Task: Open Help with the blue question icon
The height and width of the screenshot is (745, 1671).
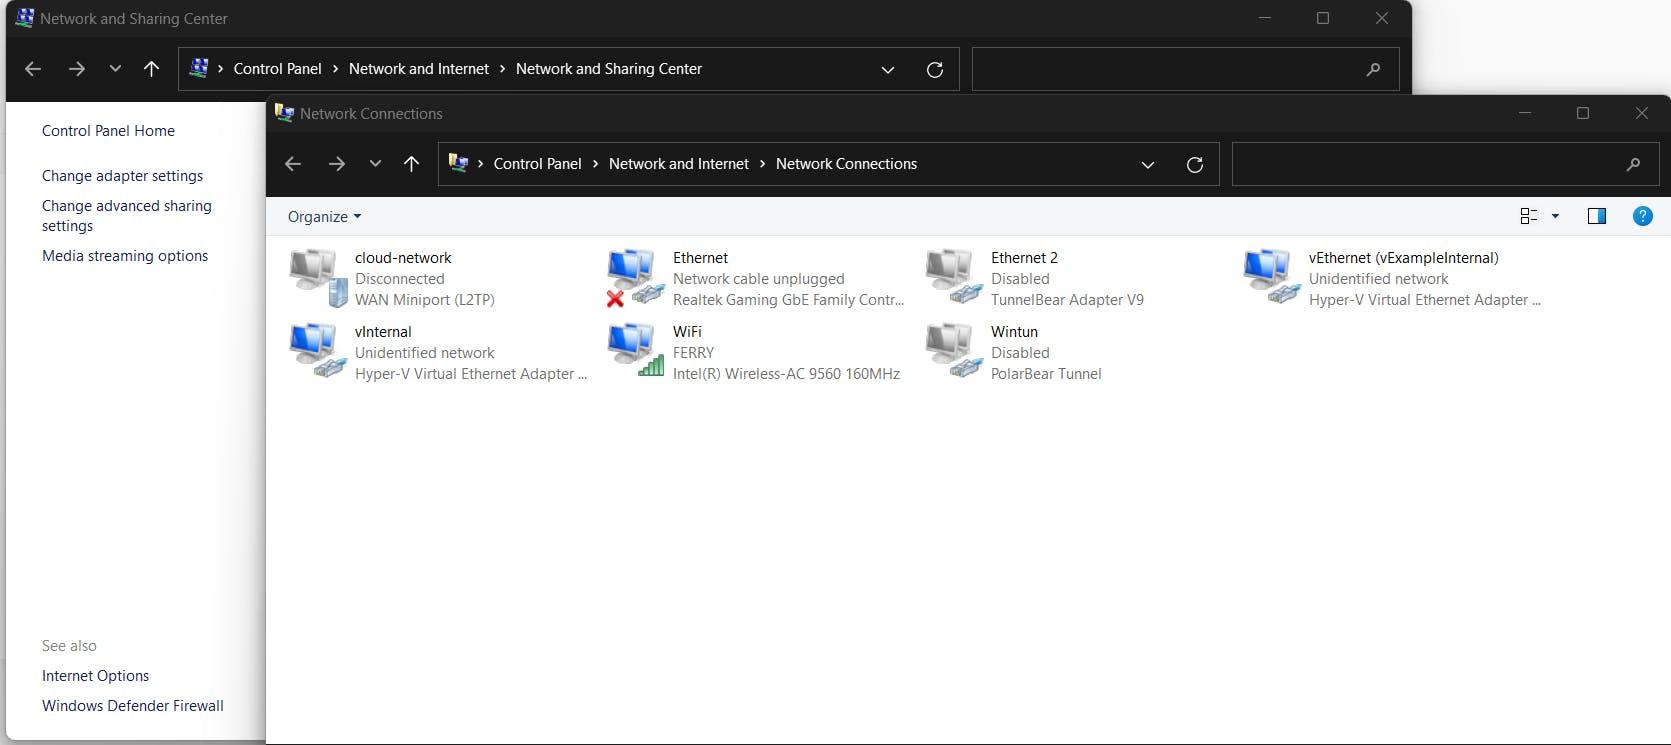Action: point(1642,216)
